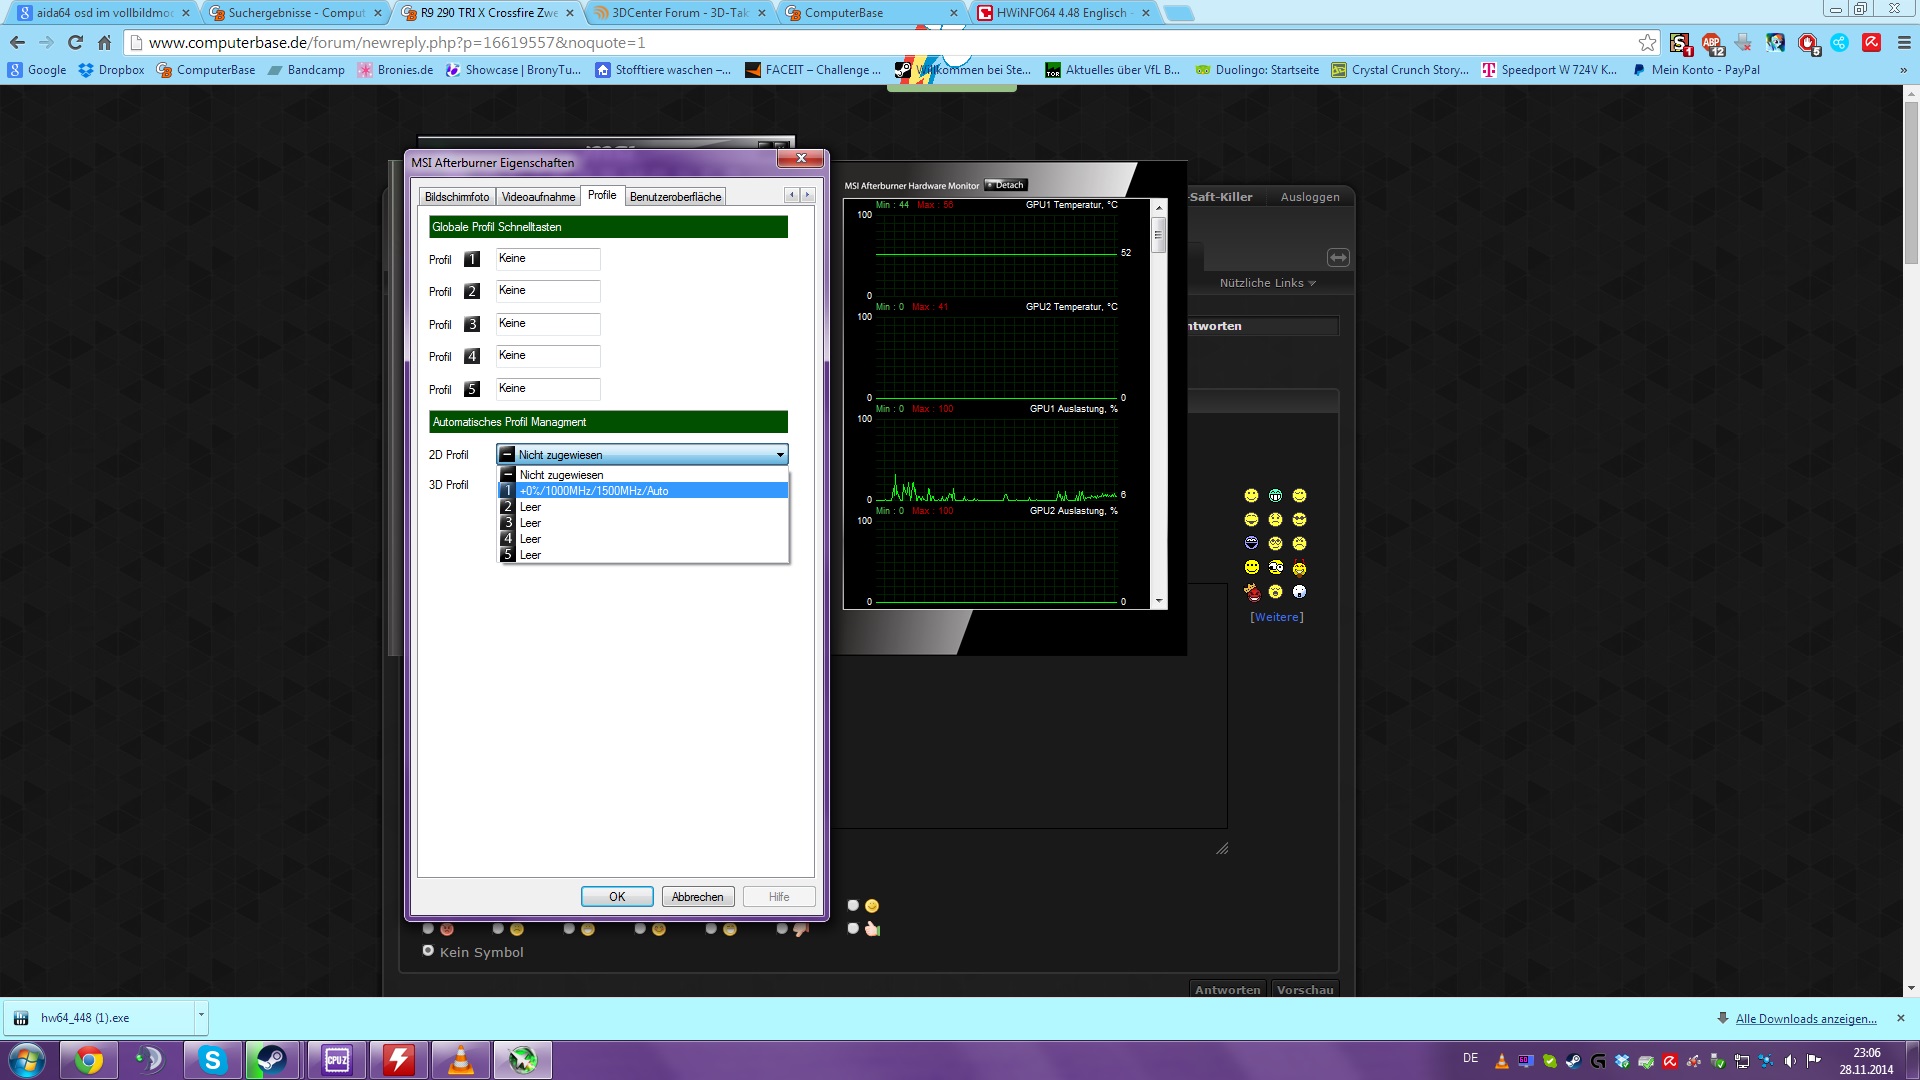Click Abbrechen to cancel dialog

(x=697, y=897)
